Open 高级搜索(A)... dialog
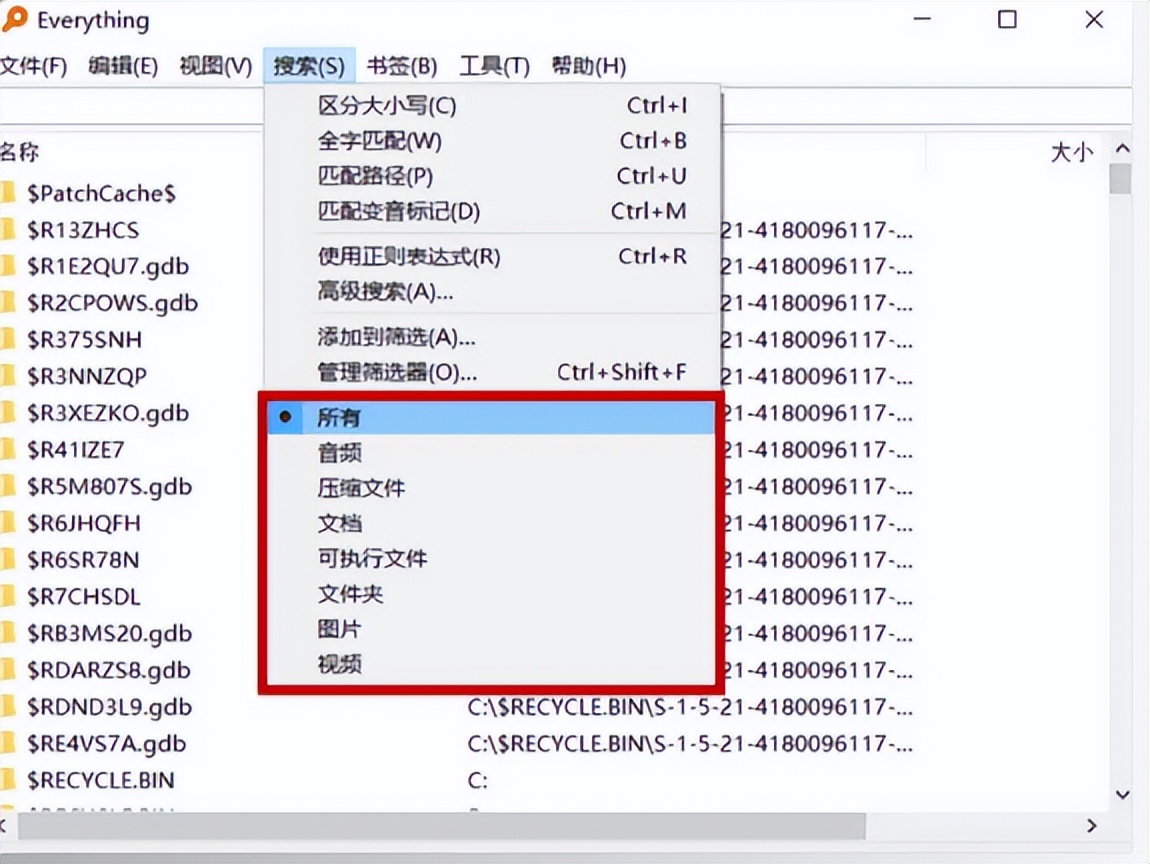The width and height of the screenshot is (1150, 864). coord(491,292)
